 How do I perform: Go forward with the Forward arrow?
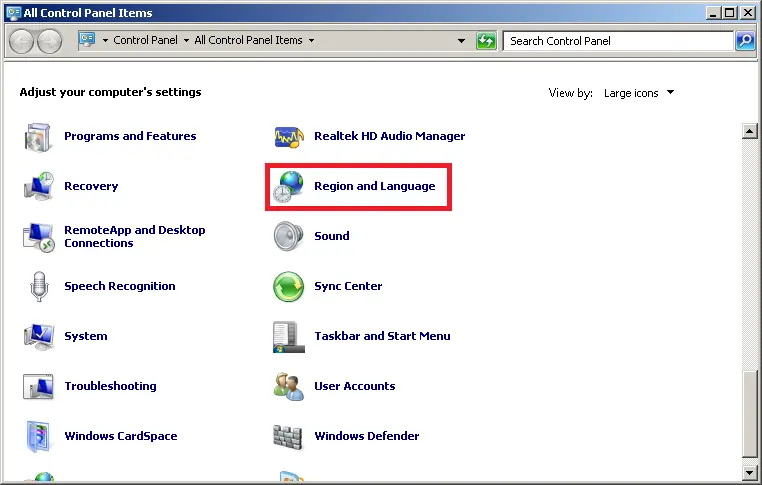50,41
